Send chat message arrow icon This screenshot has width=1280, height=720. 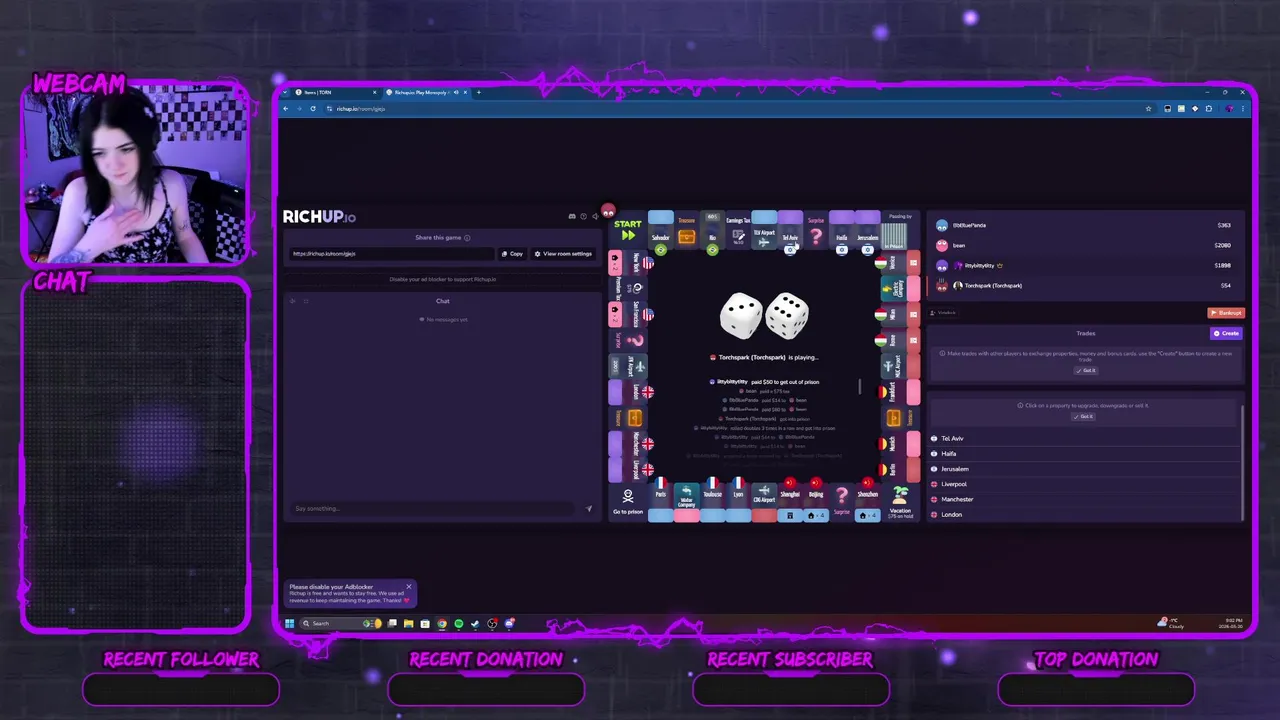[588, 508]
